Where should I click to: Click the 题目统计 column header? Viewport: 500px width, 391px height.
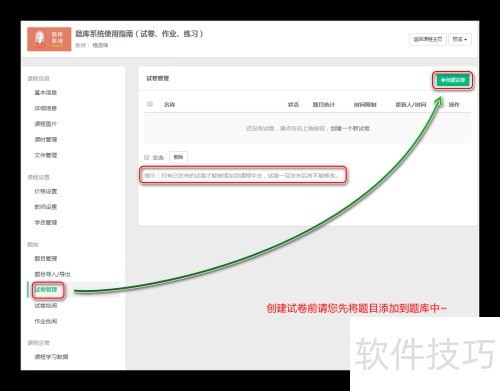[323, 105]
